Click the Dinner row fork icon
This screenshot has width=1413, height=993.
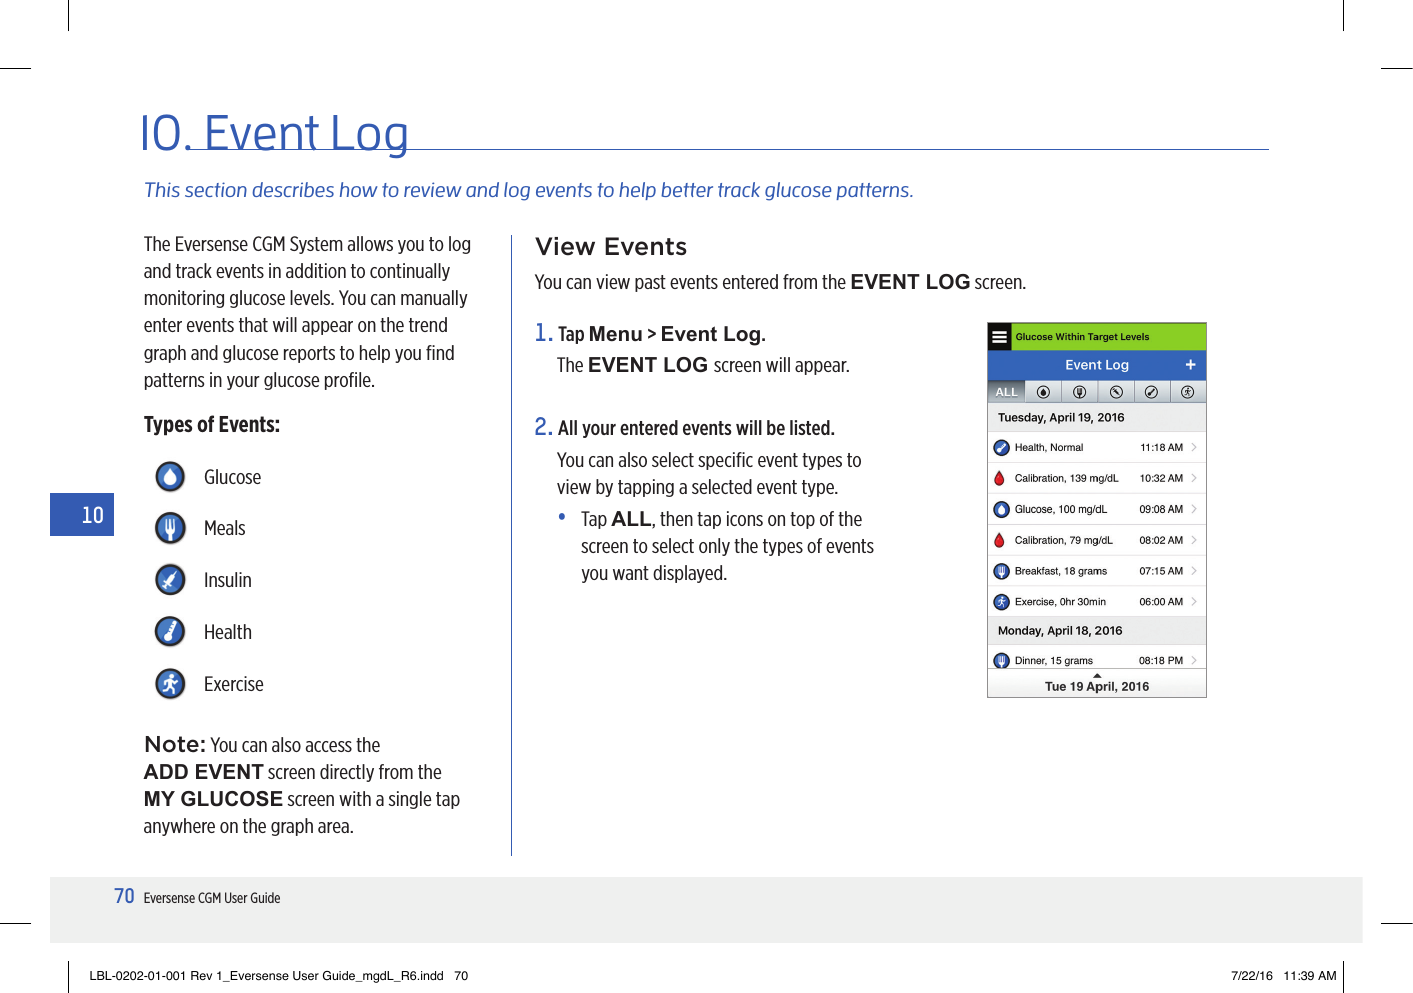(x=1001, y=661)
